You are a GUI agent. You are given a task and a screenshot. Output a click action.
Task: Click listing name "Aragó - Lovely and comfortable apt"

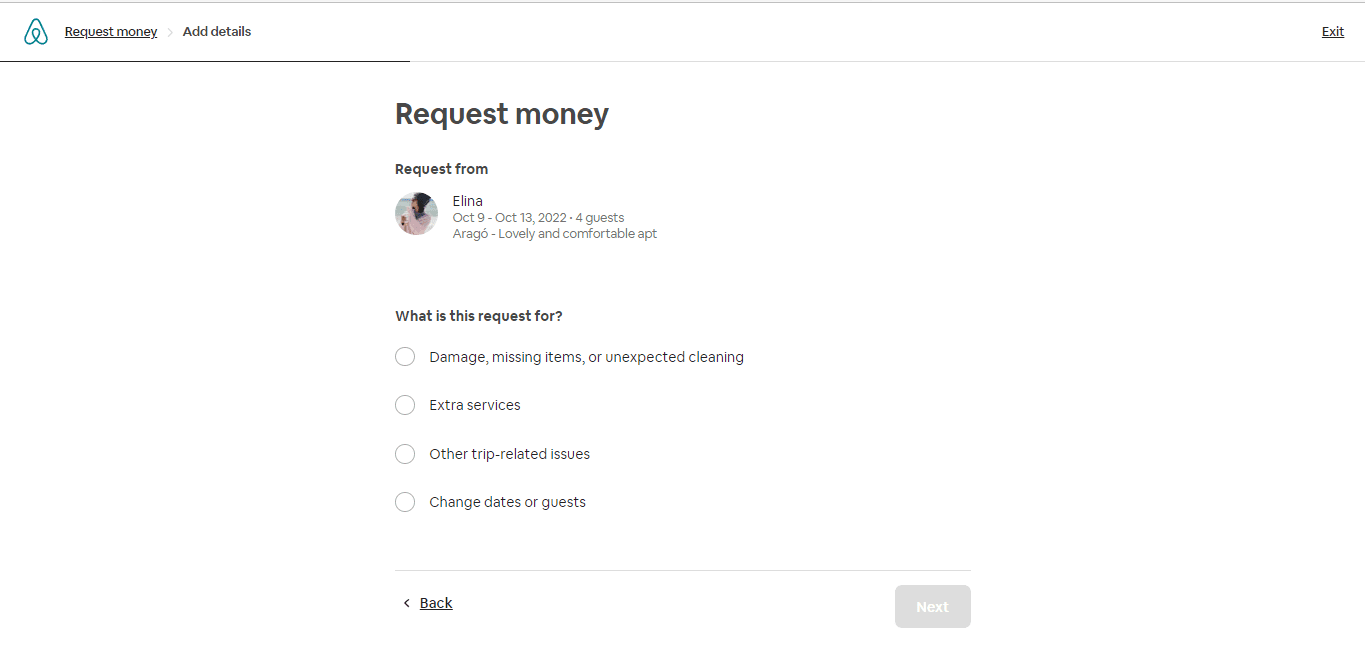coord(555,233)
